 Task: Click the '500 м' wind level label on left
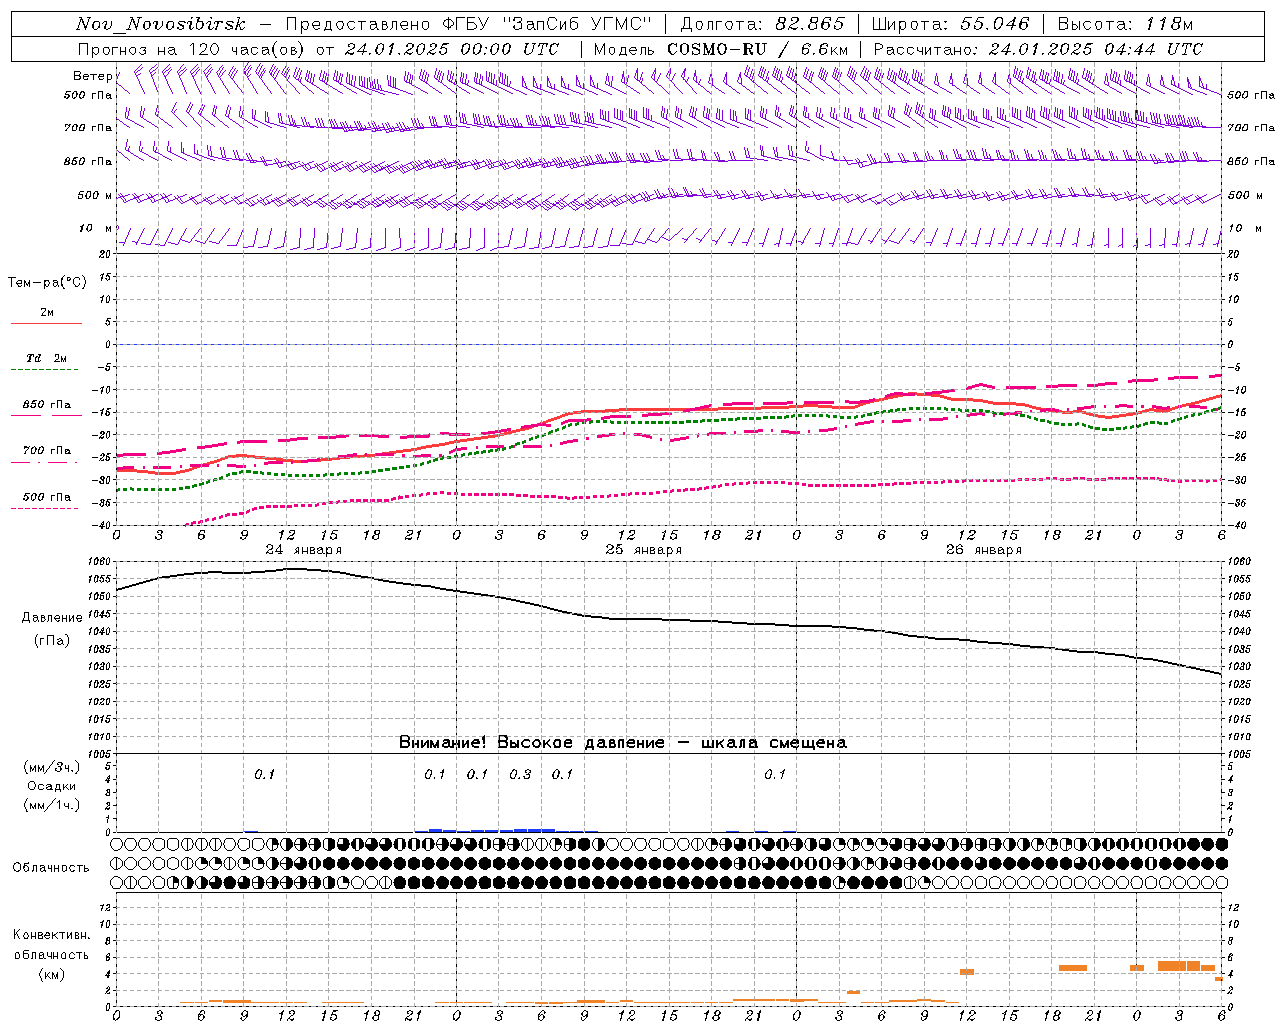(95, 195)
